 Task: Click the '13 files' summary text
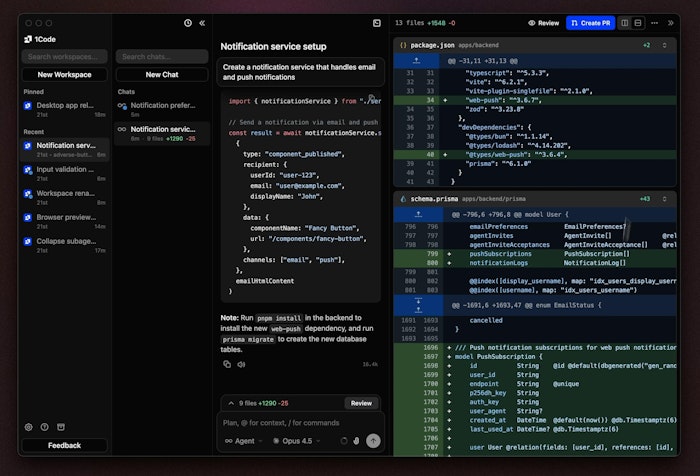[x=409, y=23]
